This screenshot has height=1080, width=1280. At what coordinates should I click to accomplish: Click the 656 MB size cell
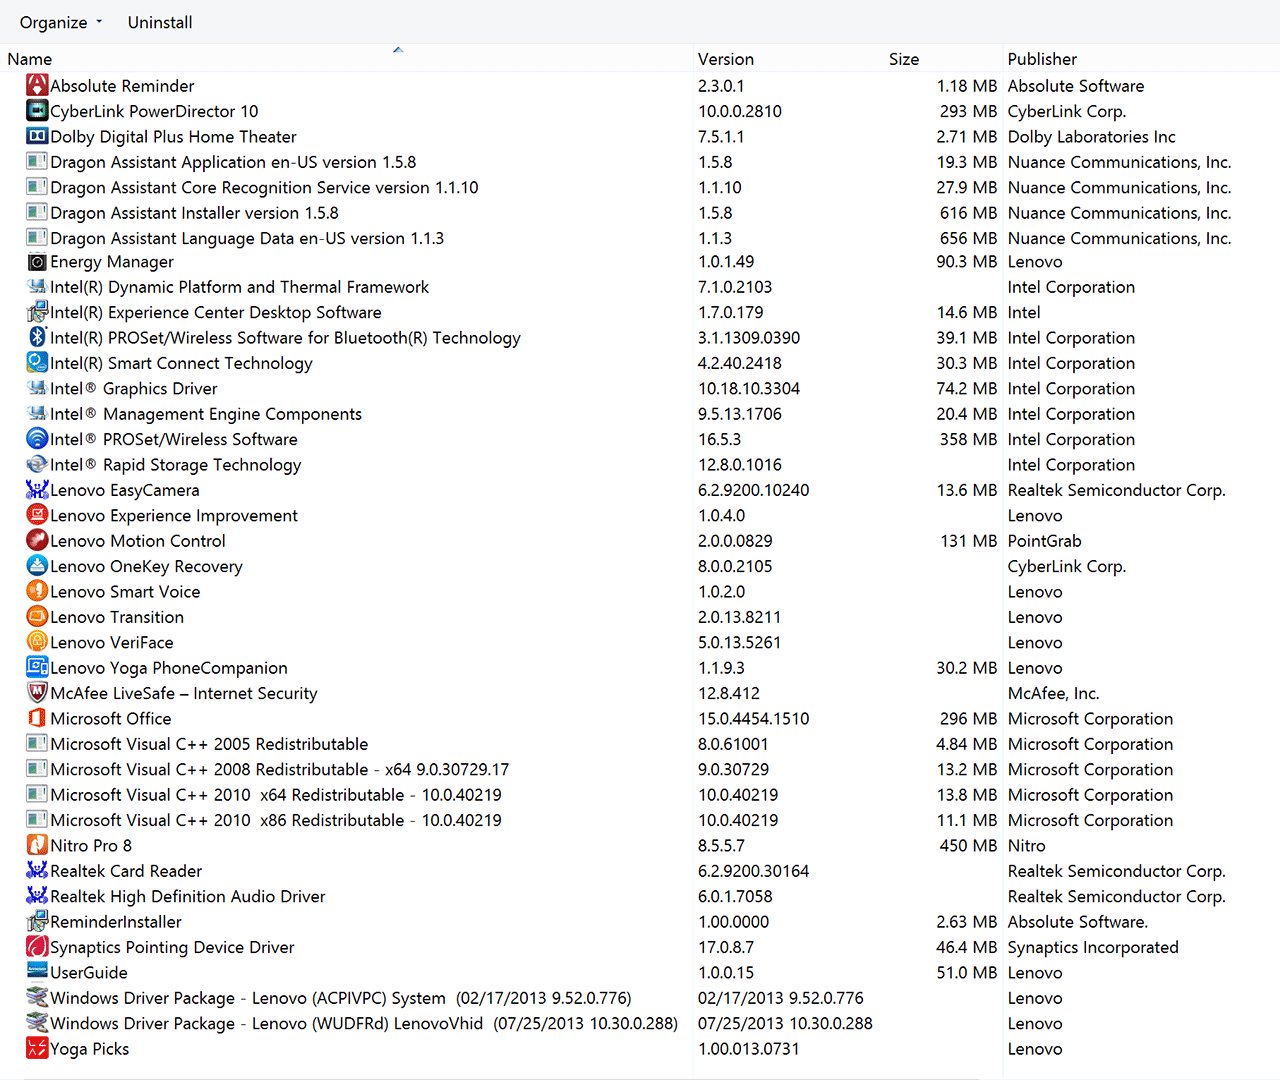click(968, 238)
